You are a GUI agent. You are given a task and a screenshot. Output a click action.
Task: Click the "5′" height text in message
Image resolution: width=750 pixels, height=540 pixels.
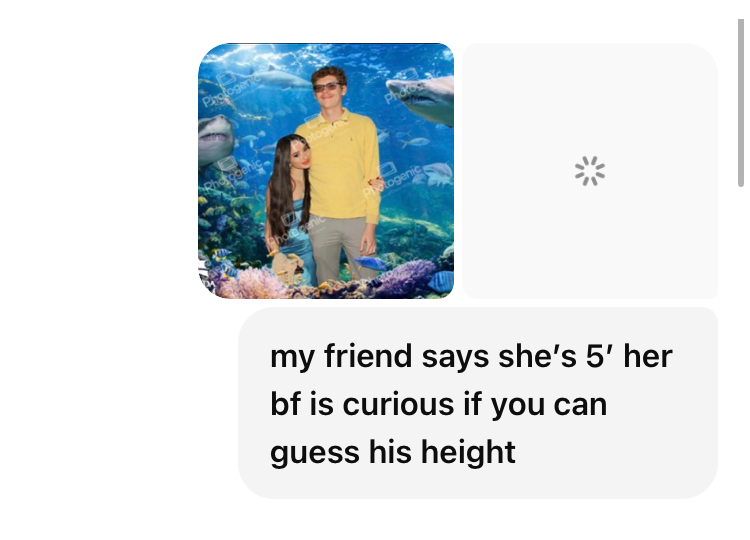pos(599,356)
